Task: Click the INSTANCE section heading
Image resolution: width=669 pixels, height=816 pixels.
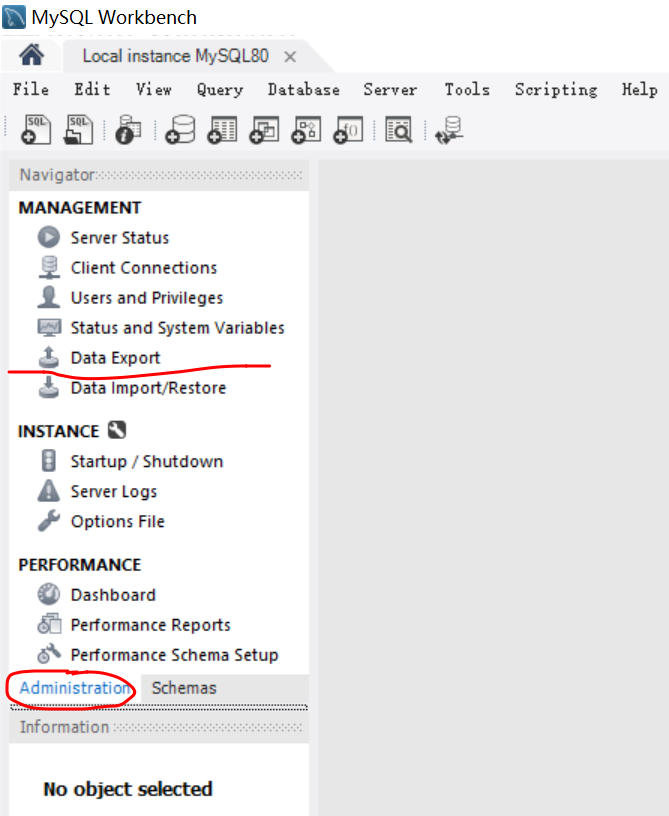Action: (58, 431)
